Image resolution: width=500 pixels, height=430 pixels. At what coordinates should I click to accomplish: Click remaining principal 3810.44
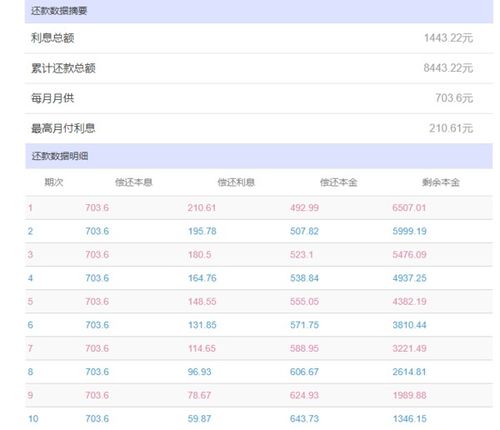coord(409,325)
